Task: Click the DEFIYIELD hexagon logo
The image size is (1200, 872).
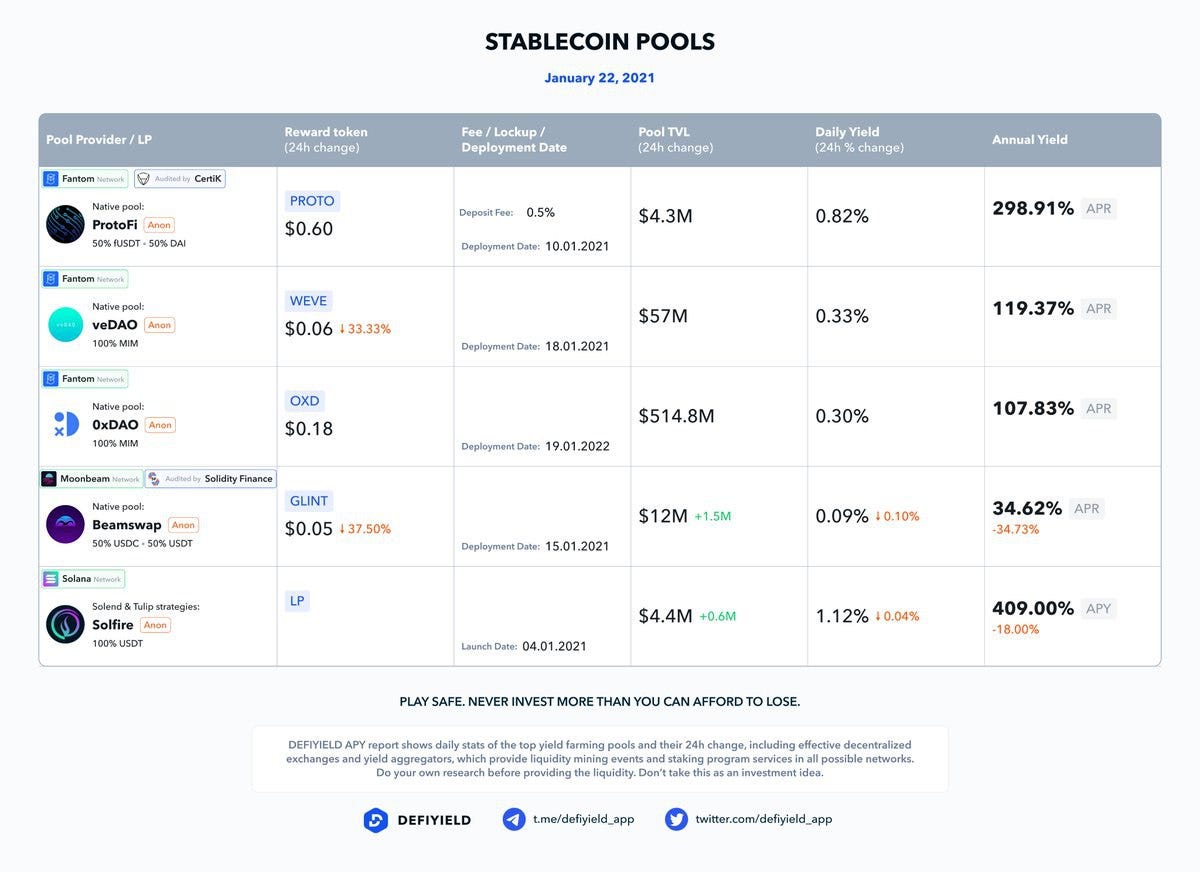Action: (375, 820)
